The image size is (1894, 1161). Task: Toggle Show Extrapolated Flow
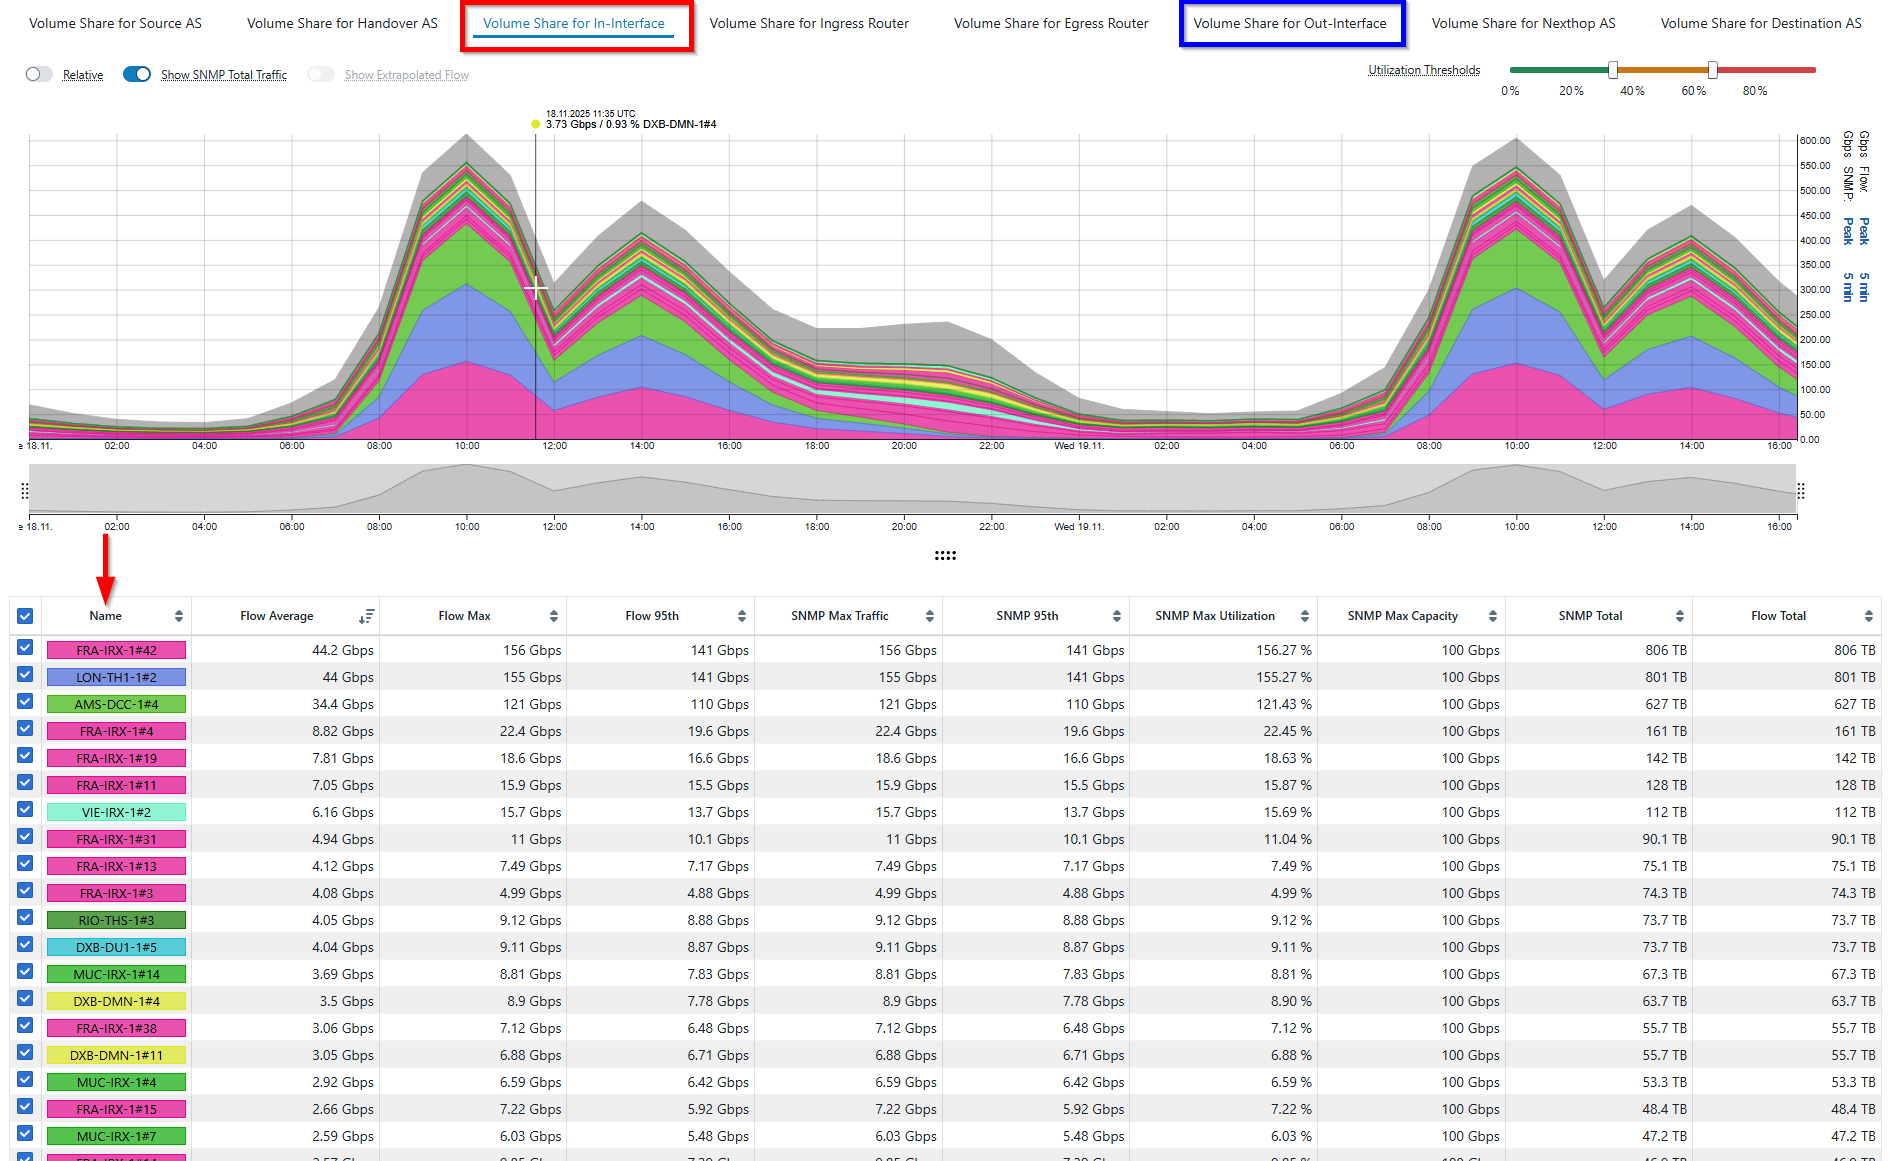tap(321, 74)
